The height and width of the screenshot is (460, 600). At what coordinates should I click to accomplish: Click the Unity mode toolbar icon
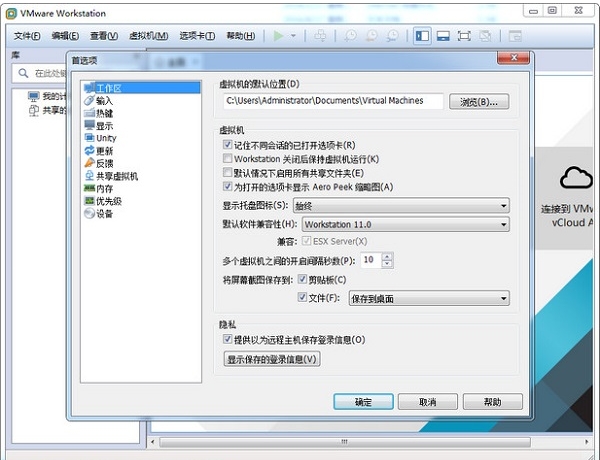tap(485, 36)
